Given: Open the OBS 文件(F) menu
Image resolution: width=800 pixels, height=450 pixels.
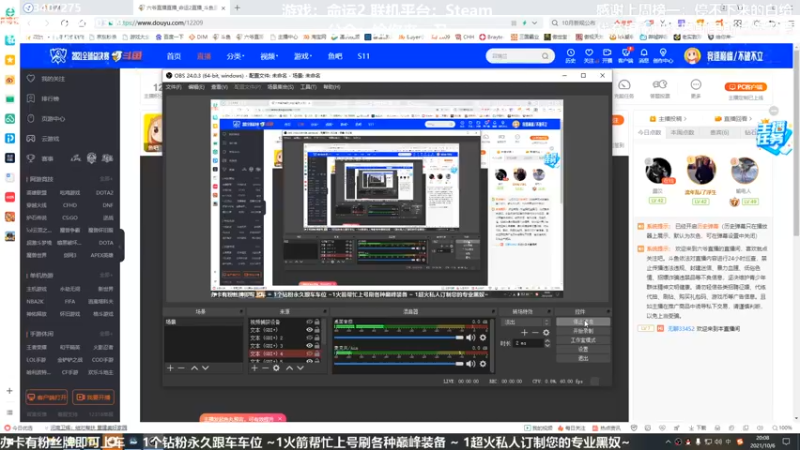Looking at the screenshot, I should point(173,87).
